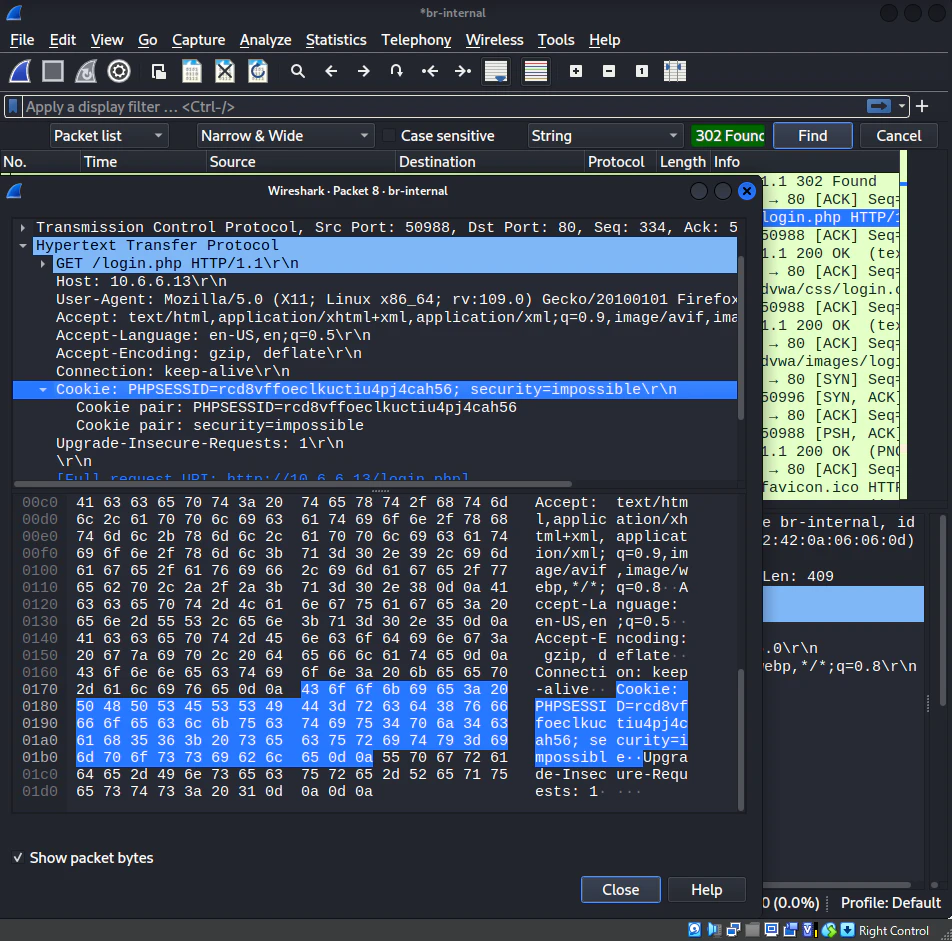Collapse the Cookie header tree node
This screenshot has height=941, width=952.
pos(42,390)
